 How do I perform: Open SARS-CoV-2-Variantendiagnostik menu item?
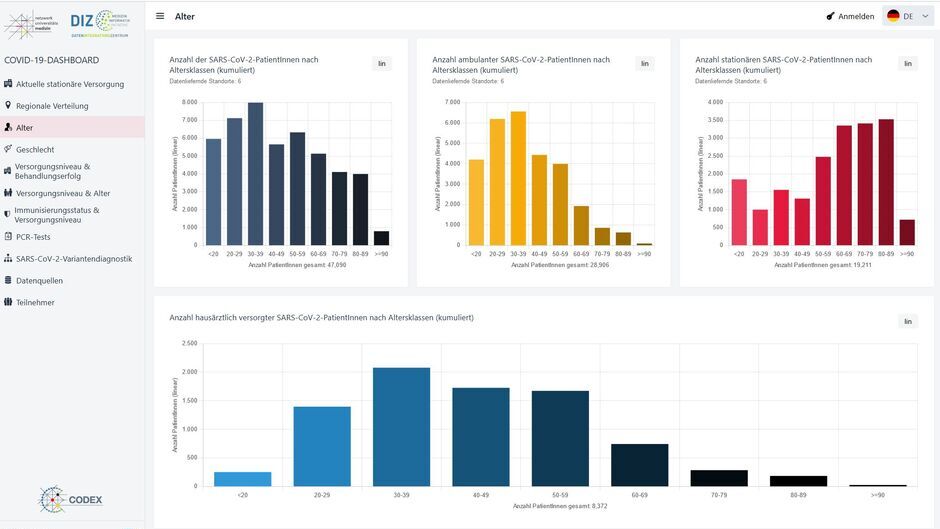[x=72, y=259]
